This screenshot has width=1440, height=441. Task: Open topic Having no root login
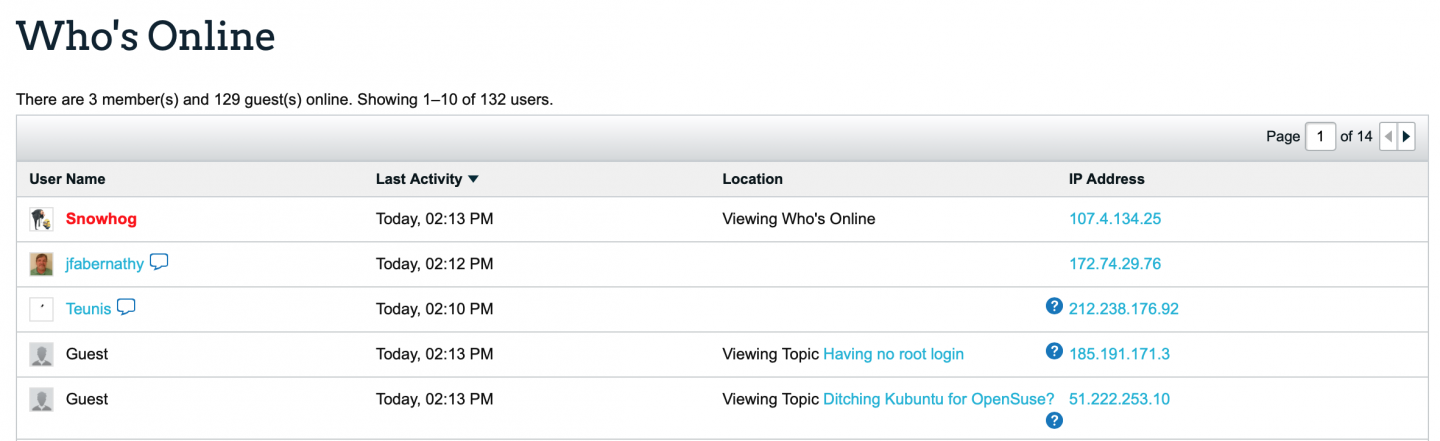tap(893, 354)
